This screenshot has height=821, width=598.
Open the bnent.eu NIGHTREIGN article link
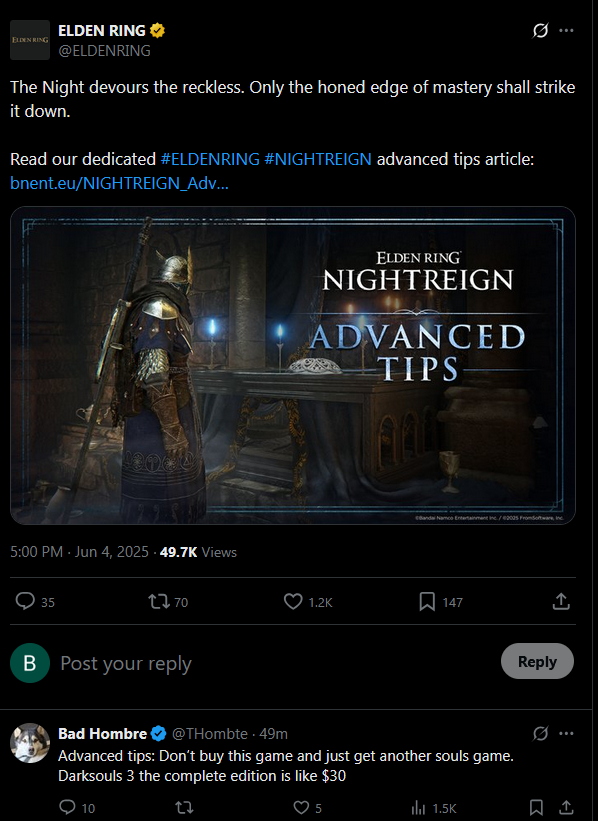click(119, 183)
